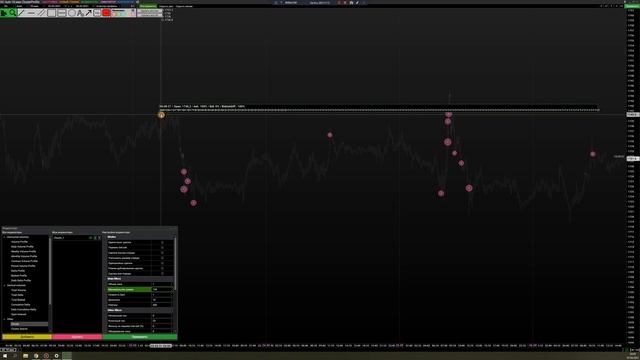The width and height of the screenshot is (640, 360).
Task: Select the highlighted Clouds indicator
Action: (29, 324)
